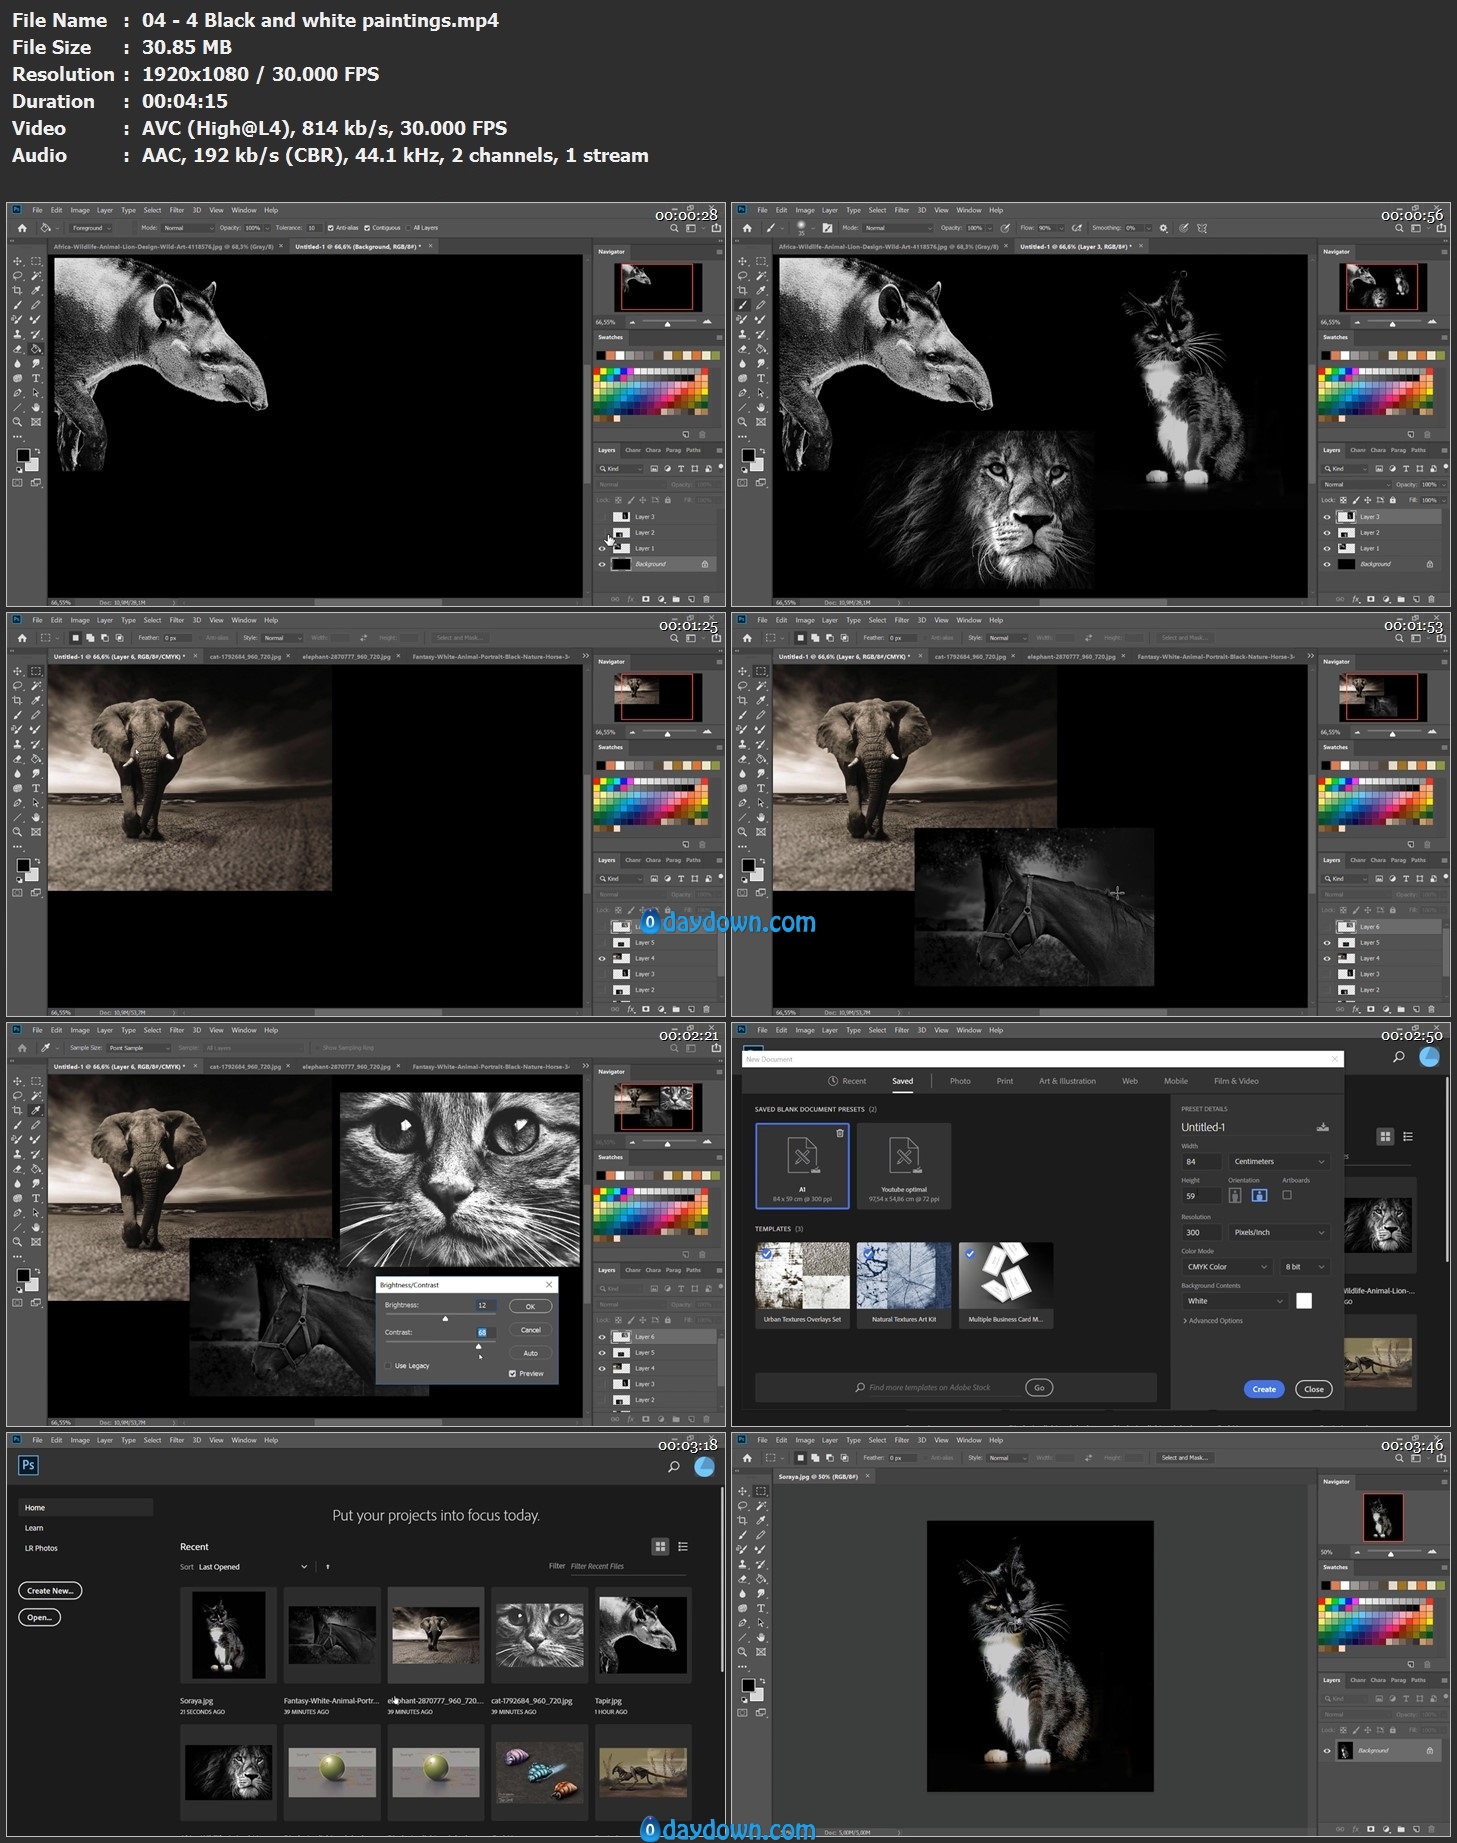Click Go next to Adobe Stock search
This screenshot has width=1457, height=1843.
coord(1039,1388)
